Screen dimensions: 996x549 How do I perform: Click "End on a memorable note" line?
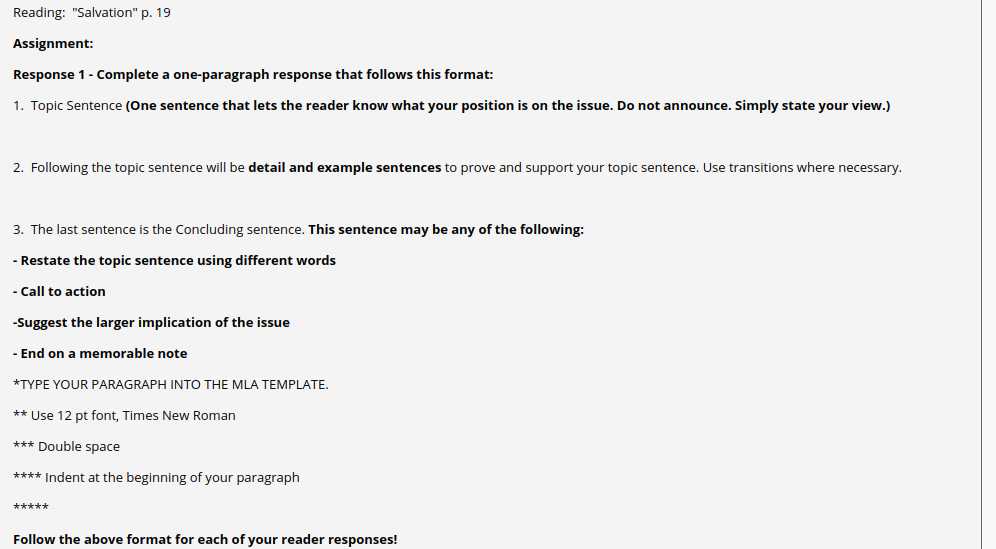pos(100,354)
